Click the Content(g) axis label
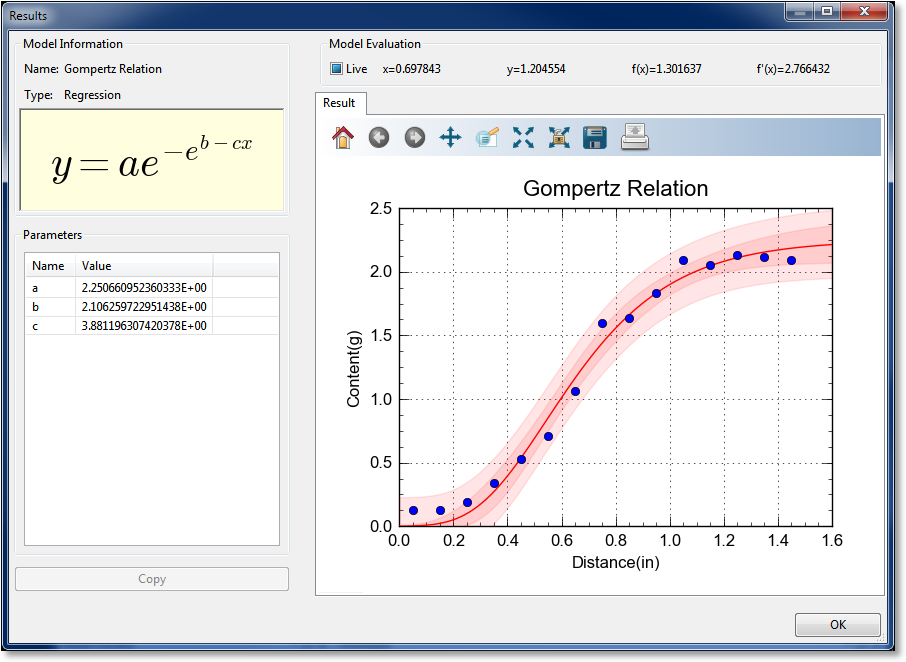This screenshot has height=662, width=906. 354,369
